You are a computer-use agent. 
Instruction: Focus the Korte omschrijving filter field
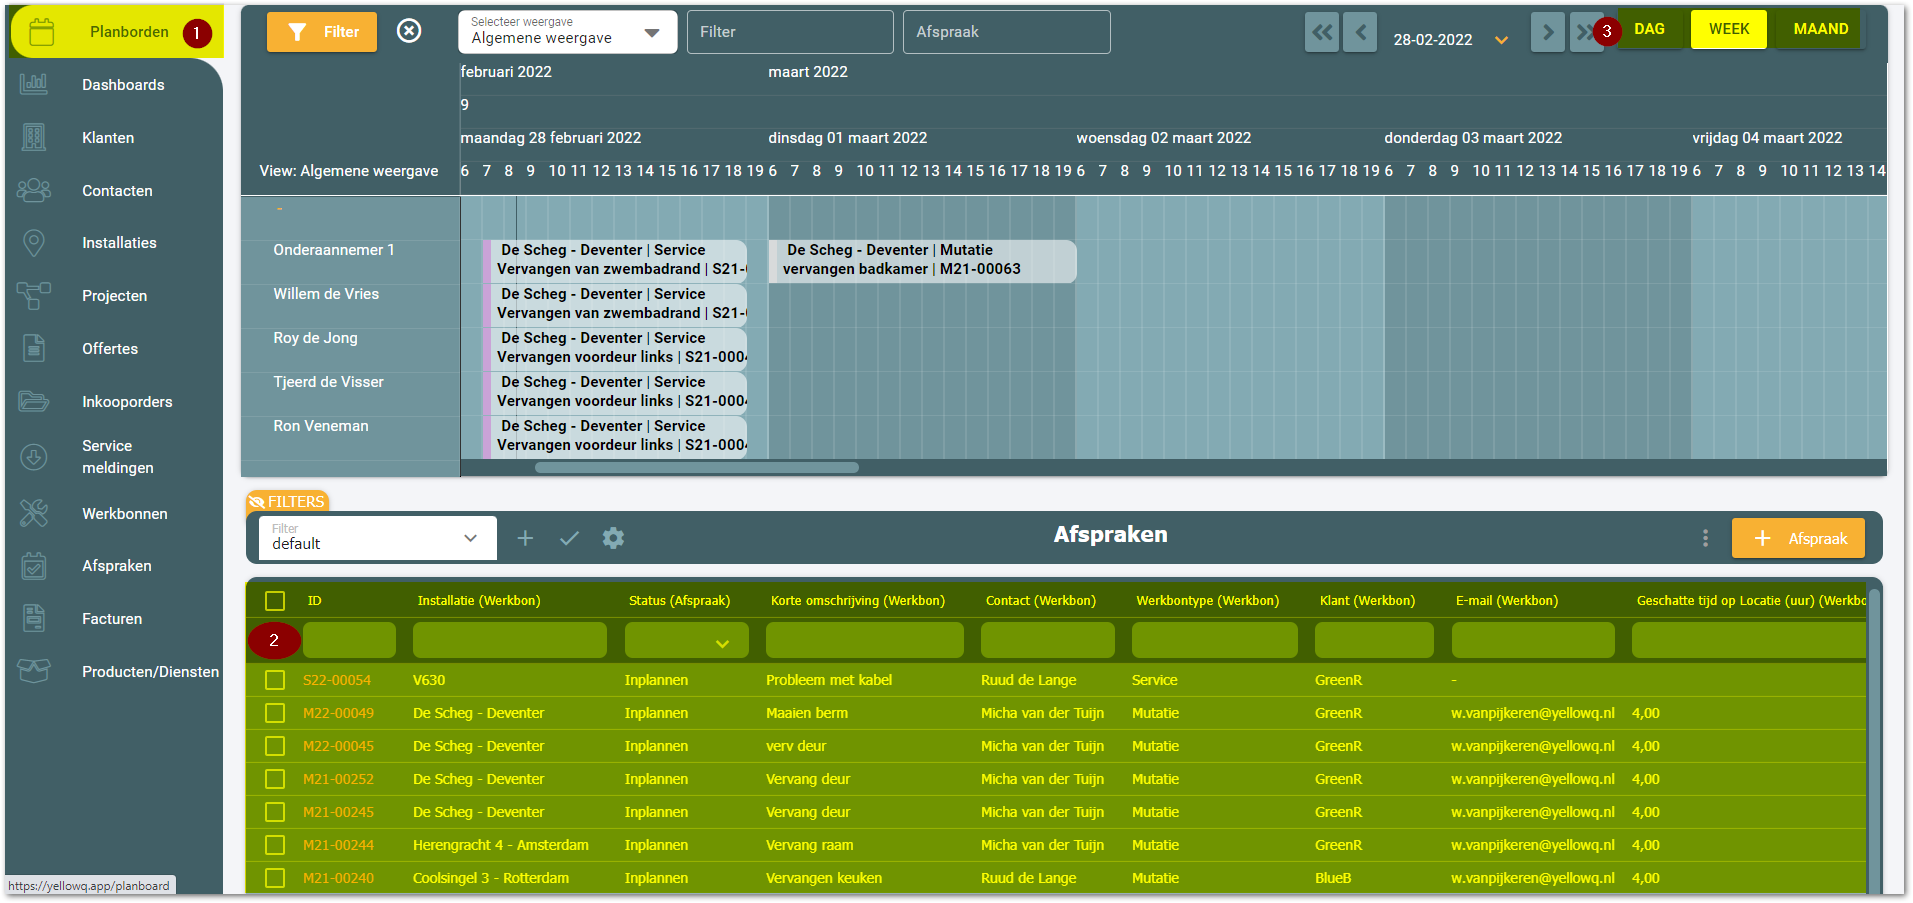point(865,640)
